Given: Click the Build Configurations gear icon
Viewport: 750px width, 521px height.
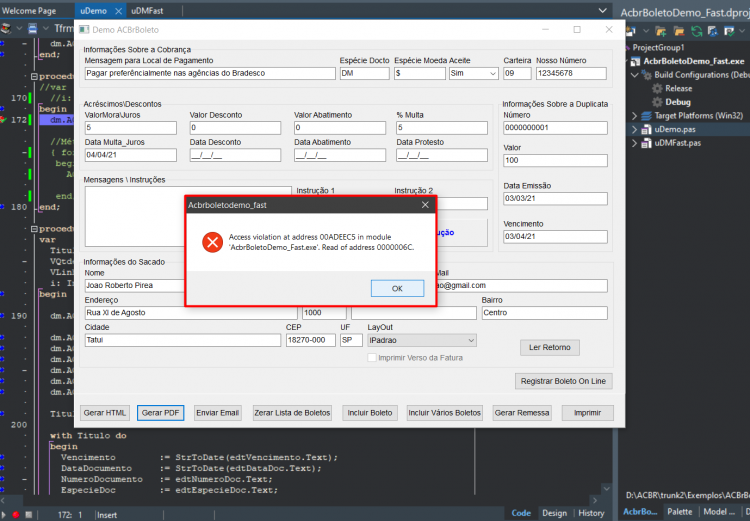Looking at the screenshot, I should click(647, 75).
